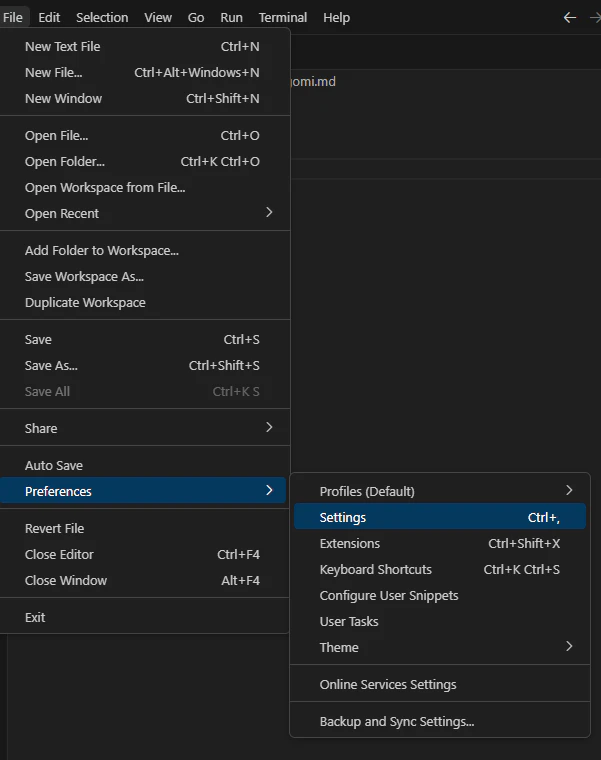This screenshot has width=601, height=760.
Task: Select Configure User Snippets
Action: click(440, 595)
